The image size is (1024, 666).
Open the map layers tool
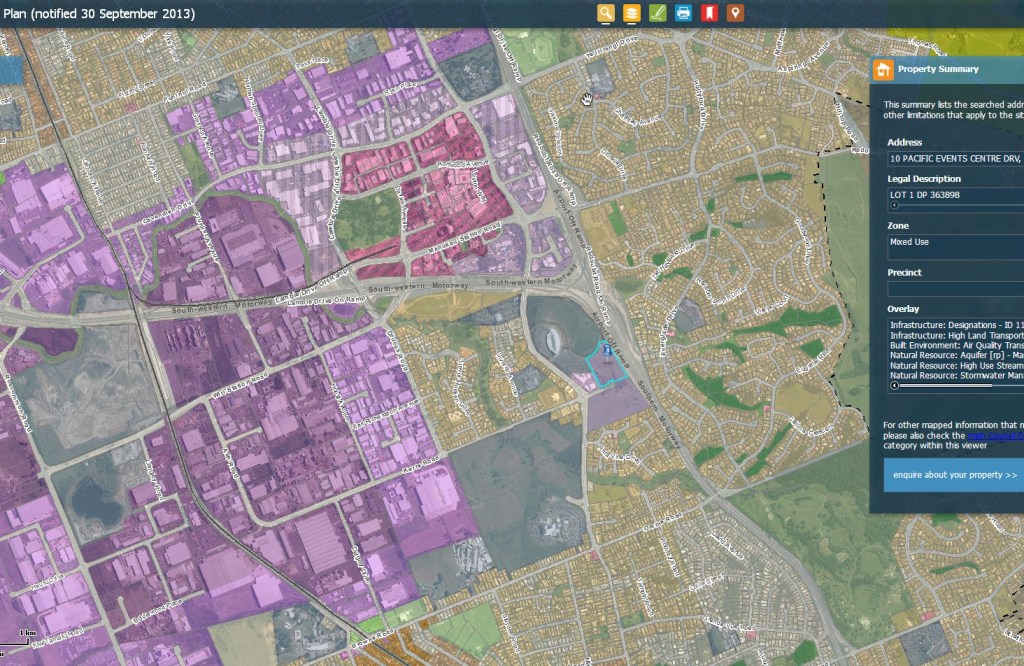click(632, 13)
